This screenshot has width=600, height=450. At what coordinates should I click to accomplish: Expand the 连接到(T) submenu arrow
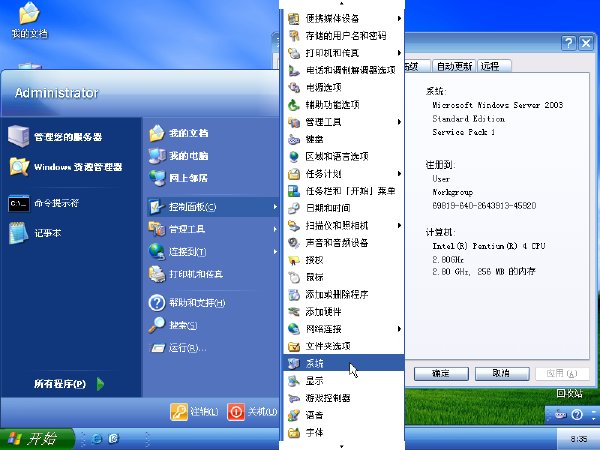point(275,251)
